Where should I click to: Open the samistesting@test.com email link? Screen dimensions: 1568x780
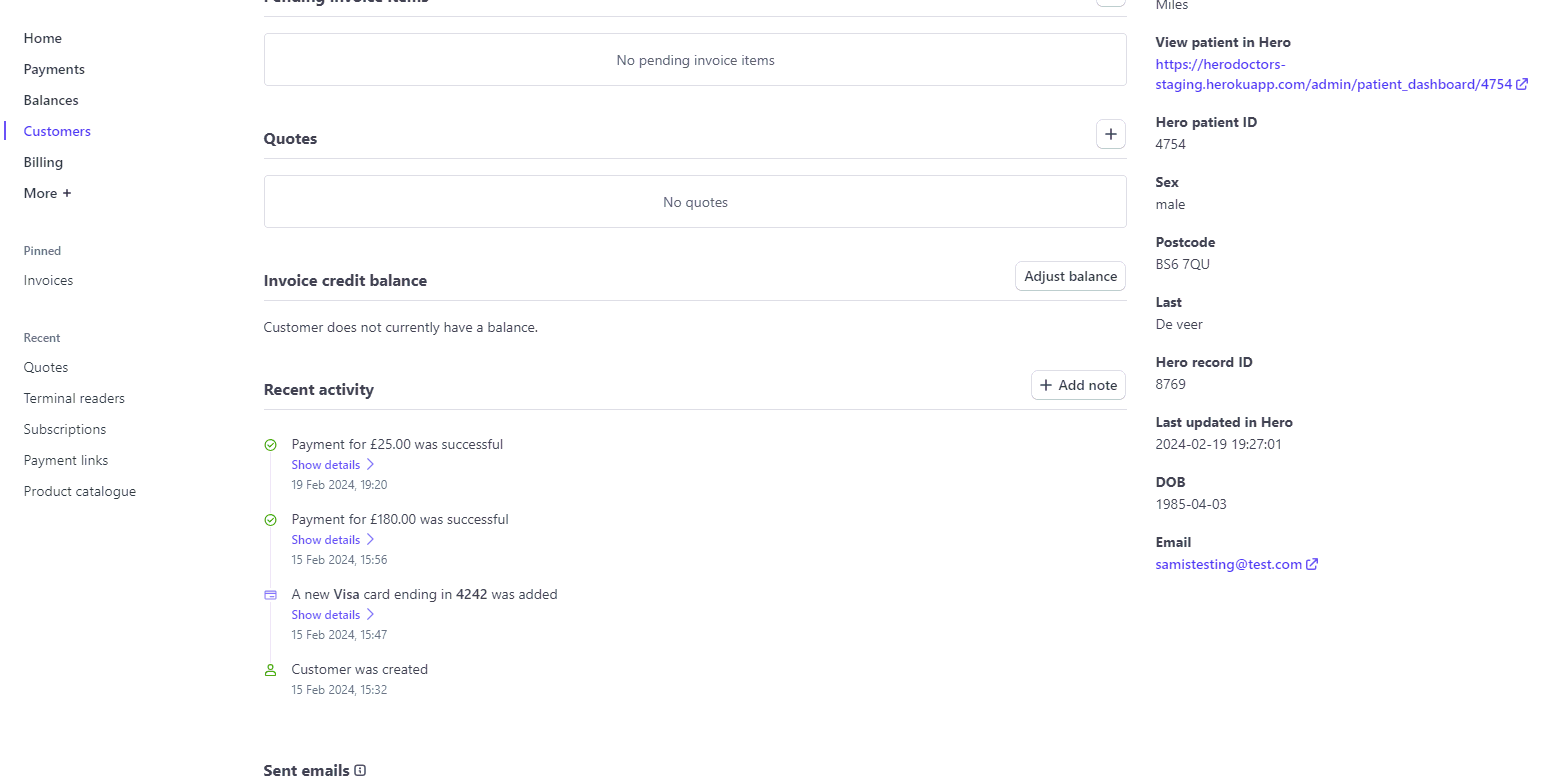coord(1228,564)
